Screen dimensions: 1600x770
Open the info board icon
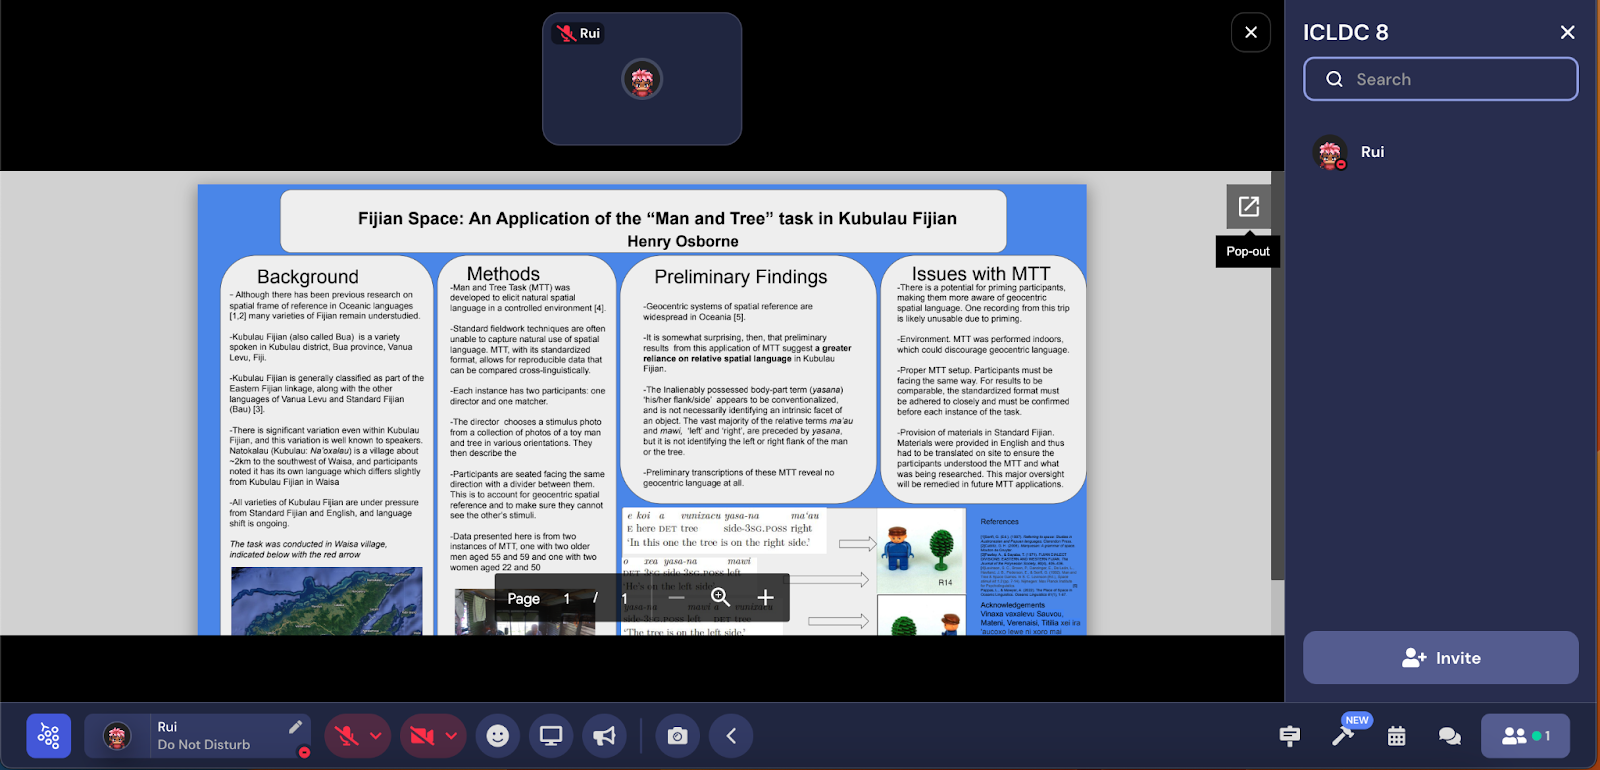click(x=1290, y=736)
